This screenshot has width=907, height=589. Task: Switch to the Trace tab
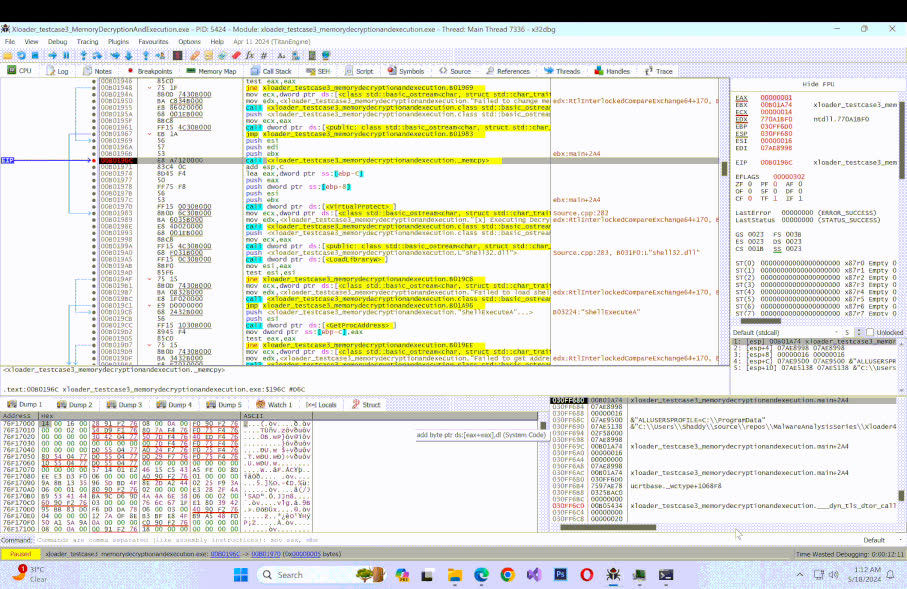[658, 71]
